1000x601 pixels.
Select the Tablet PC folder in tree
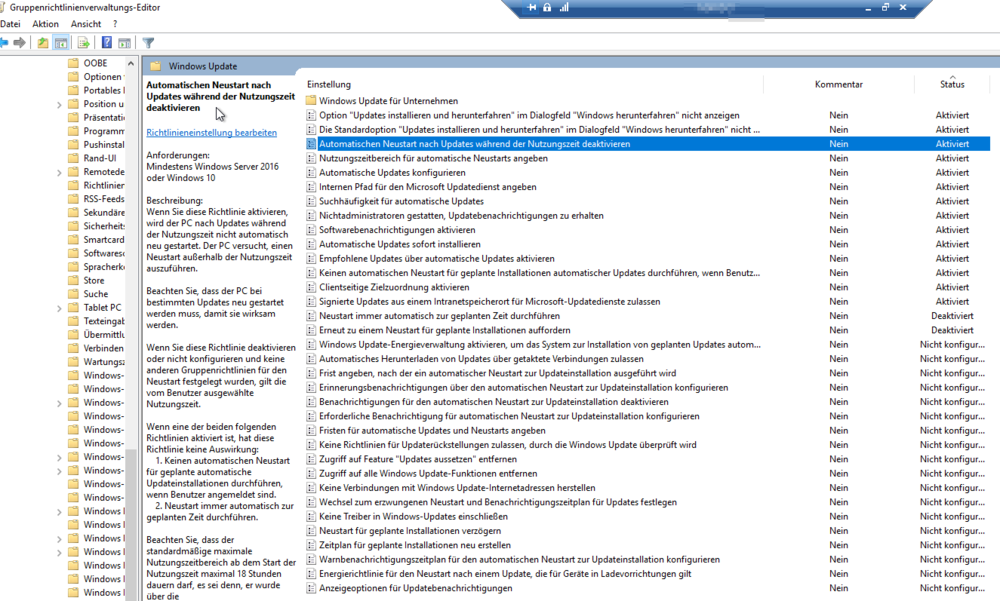click(x=102, y=307)
